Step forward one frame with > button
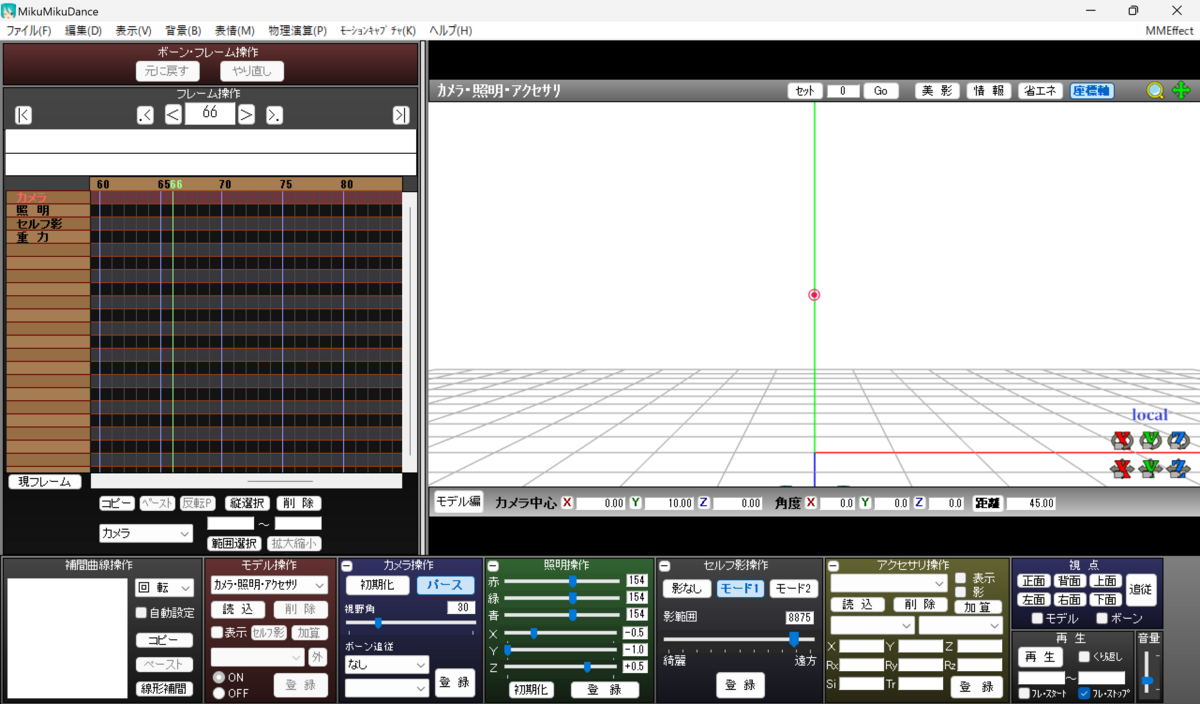This screenshot has height=704, width=1200. click(246, 115)
